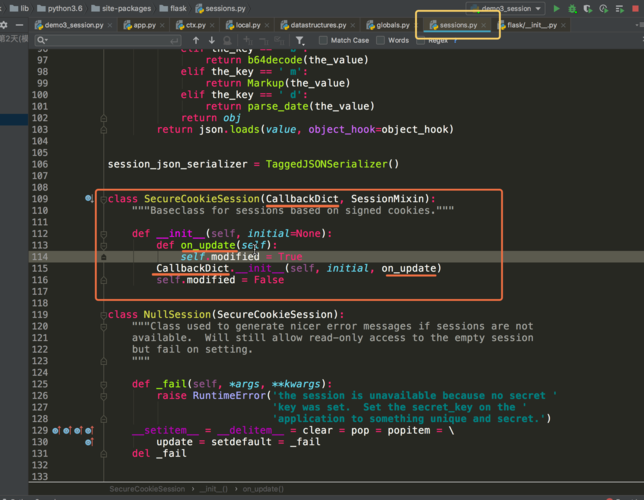This screenshot has height=500, width=644.
Task: Click the concurrency diagram run icon
Action: (x=619, y=9)
